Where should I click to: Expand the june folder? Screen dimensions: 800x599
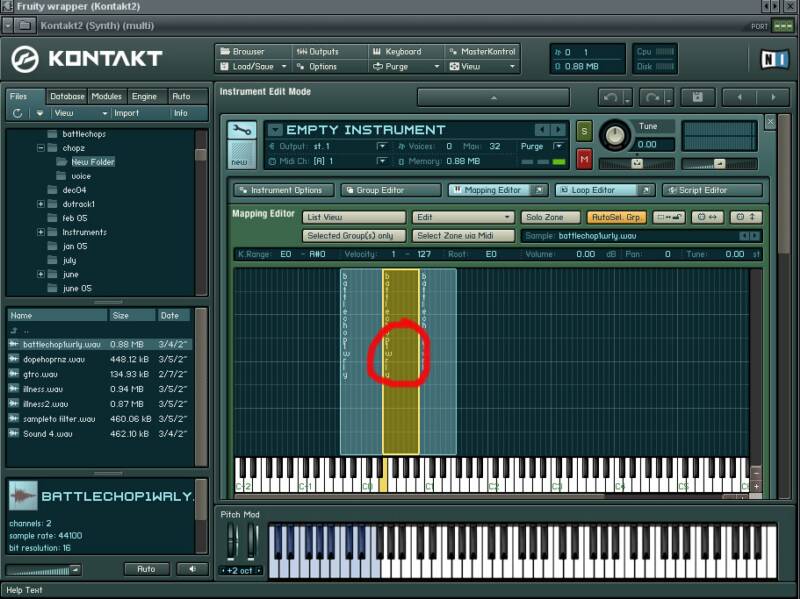coord(40,274)
